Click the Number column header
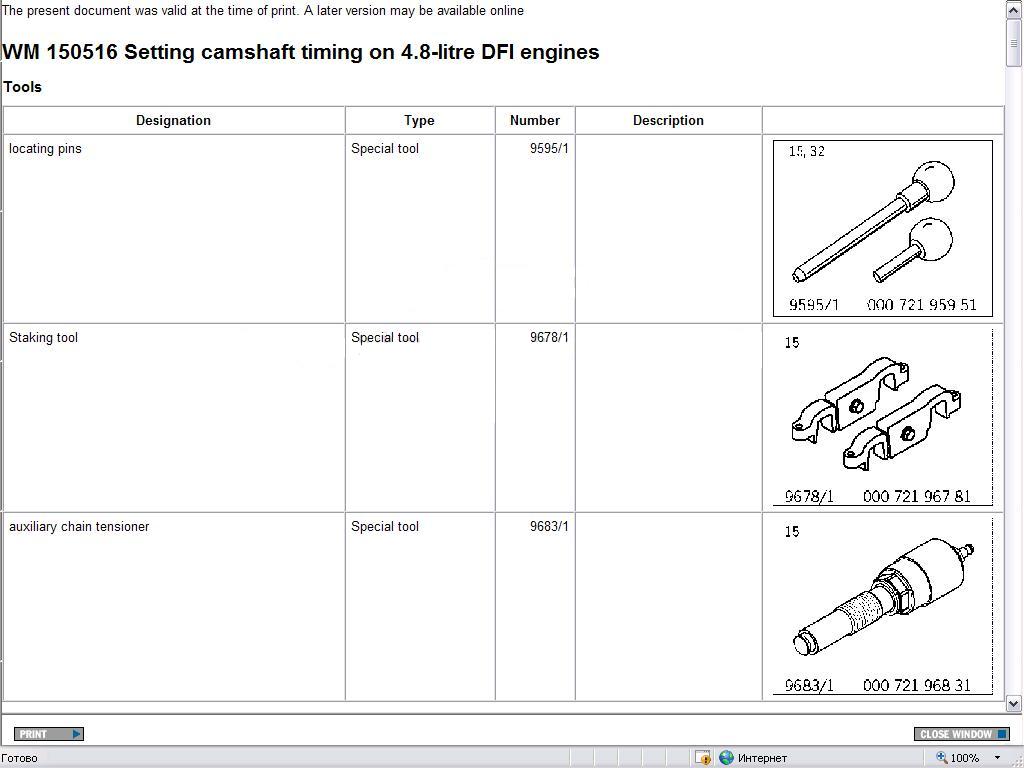This screenshot has width=1024, height=768. point(534,120)
